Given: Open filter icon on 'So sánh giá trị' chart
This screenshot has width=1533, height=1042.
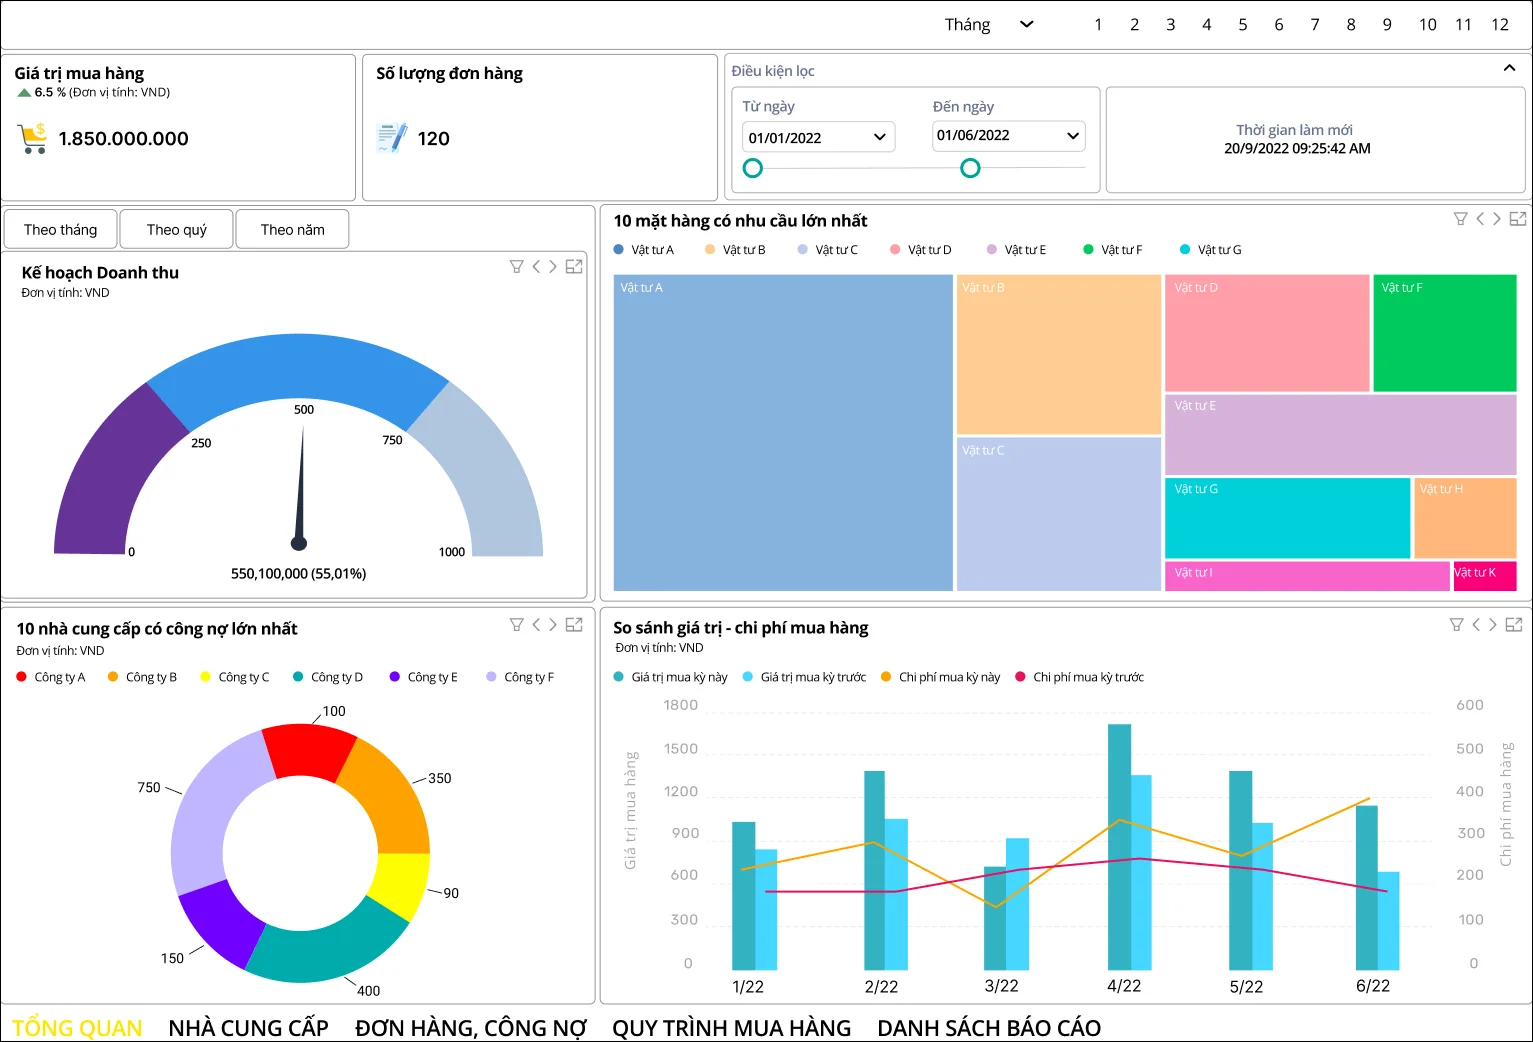Looking at the screenshot, I should [x=1457, y=624].
